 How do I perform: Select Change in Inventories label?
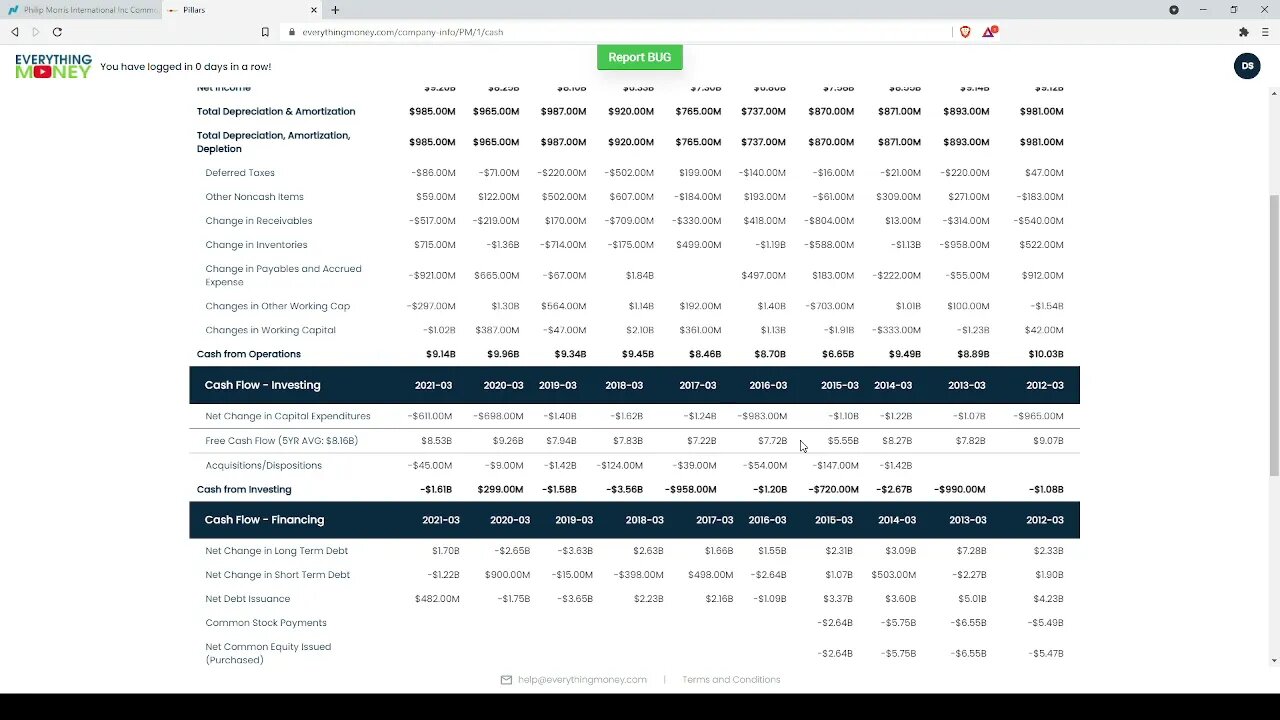click(x=256, y=245)
